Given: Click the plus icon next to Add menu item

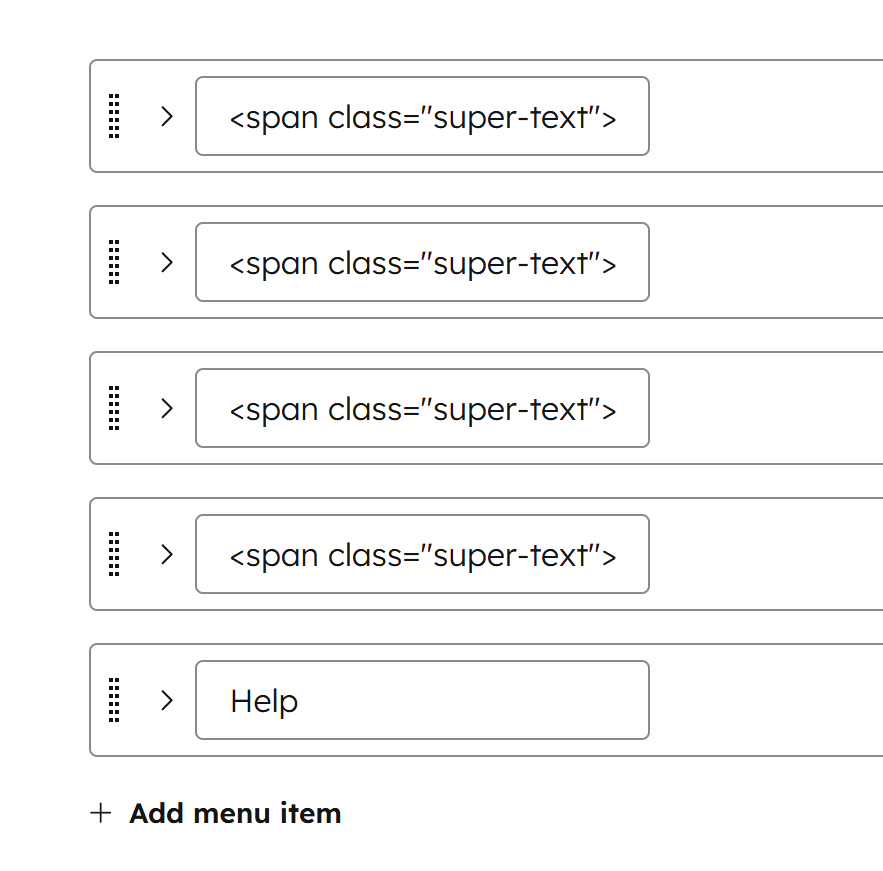Looking at the screenshot, I should point(101,813).
